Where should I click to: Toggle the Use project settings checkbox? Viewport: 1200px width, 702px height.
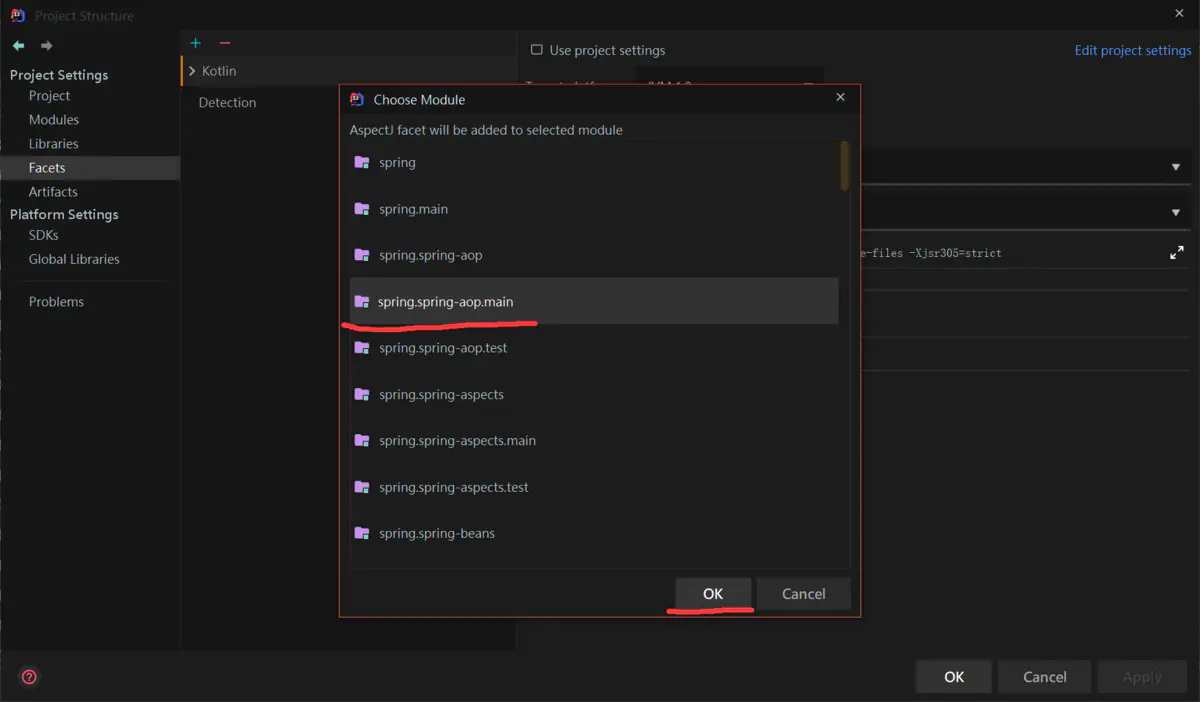point(537,50)
